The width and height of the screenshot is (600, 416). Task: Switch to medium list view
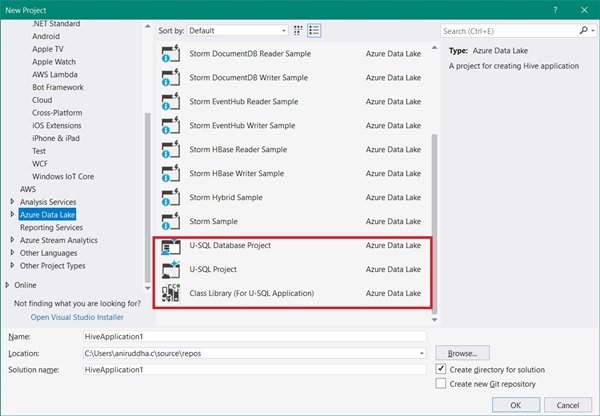coord(314,31)
